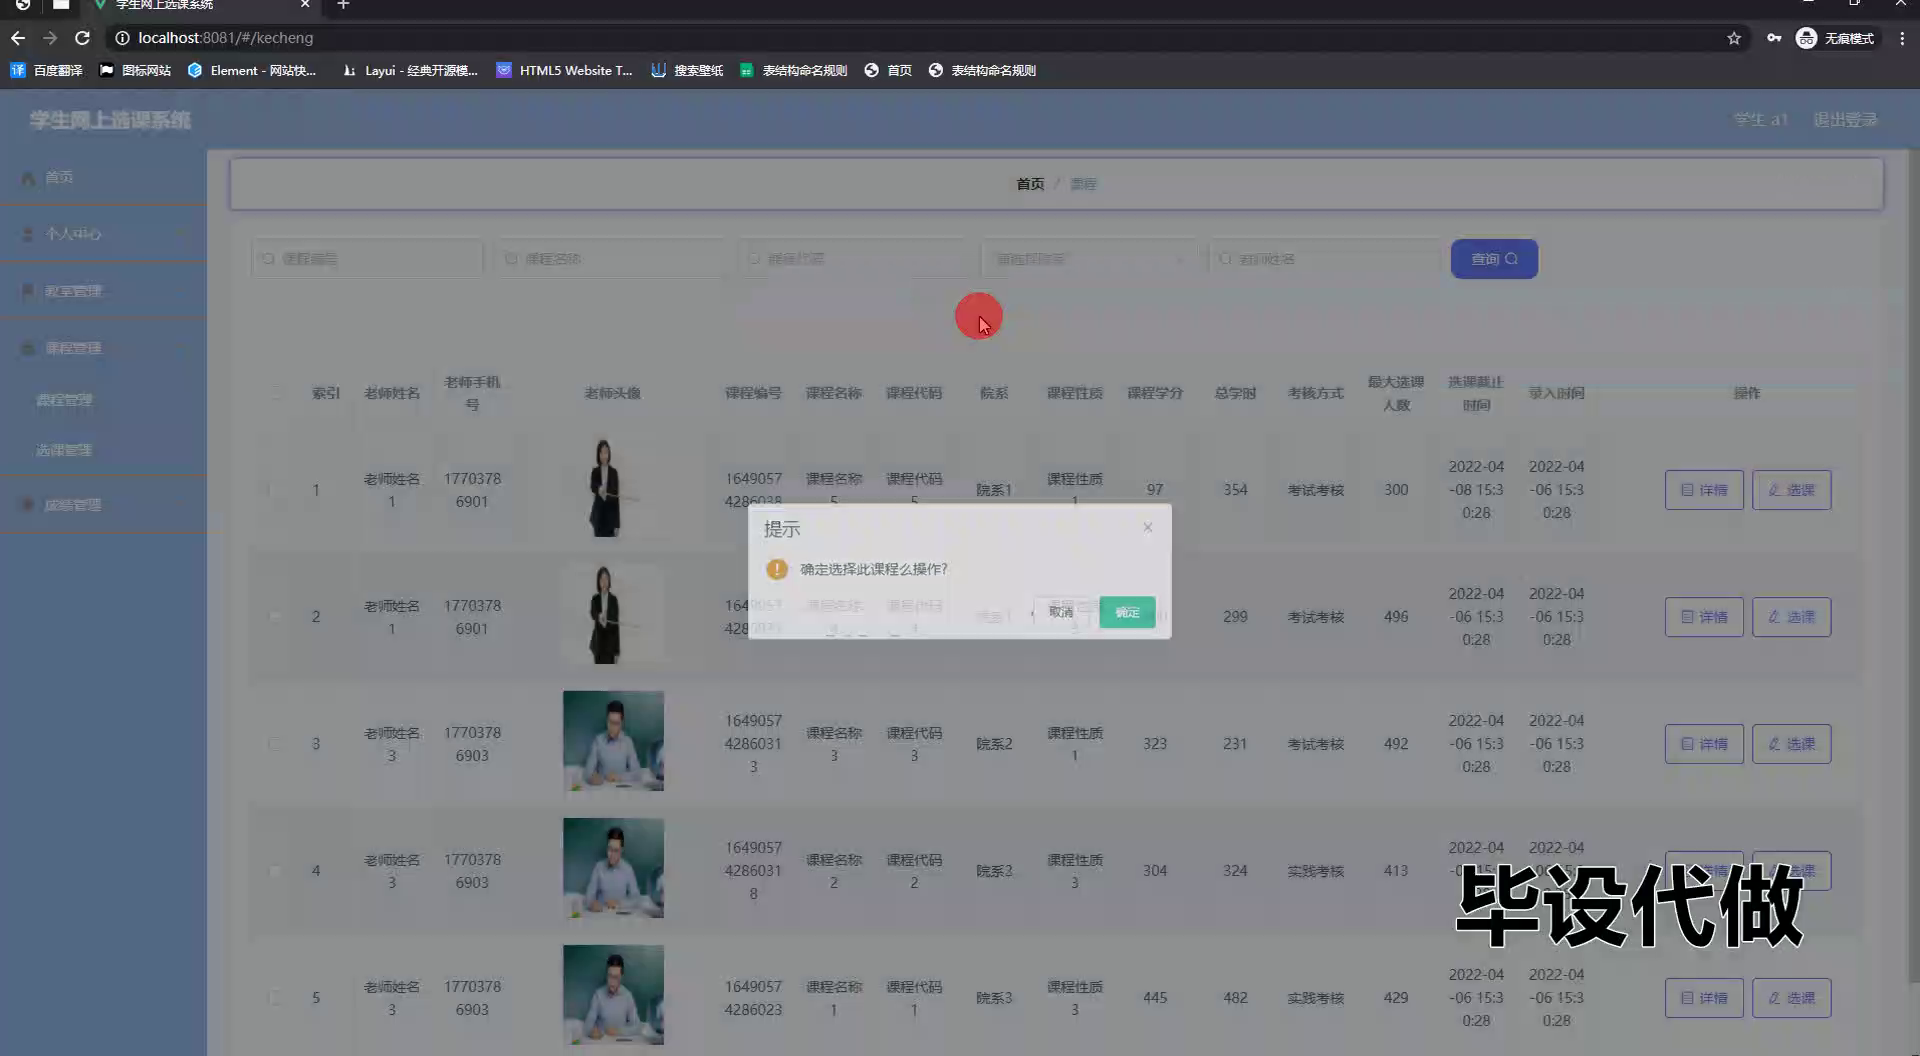
Task: Open Chrome three-dot menu
Action: 1902,38
